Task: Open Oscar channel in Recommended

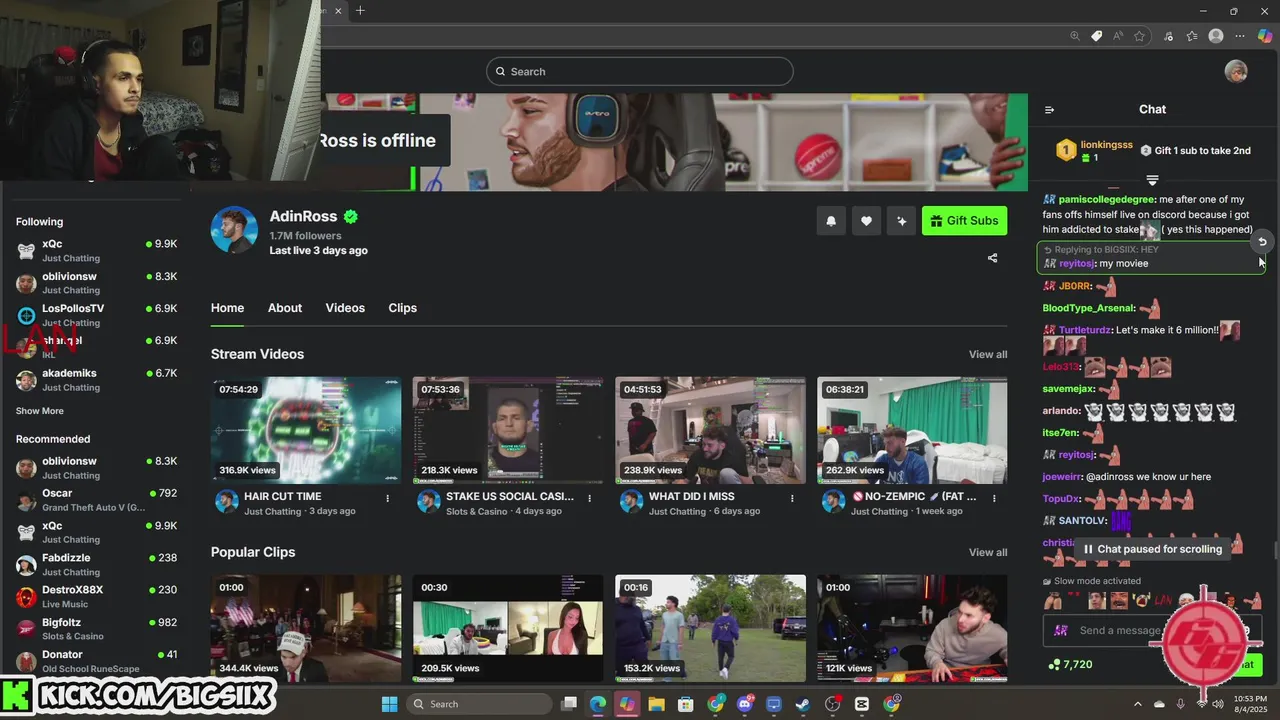Action: coord(96,500)
